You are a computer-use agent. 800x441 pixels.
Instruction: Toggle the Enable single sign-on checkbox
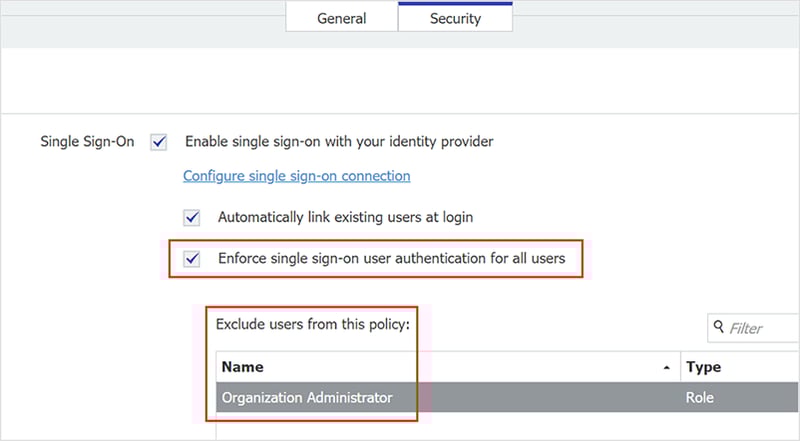coord(159,142)
